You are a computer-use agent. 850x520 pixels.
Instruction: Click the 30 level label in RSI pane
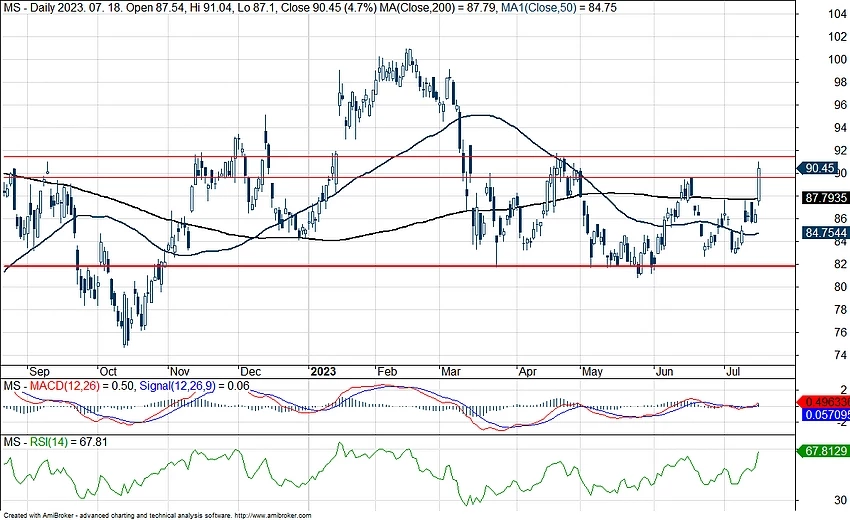[x=841, y=500]
